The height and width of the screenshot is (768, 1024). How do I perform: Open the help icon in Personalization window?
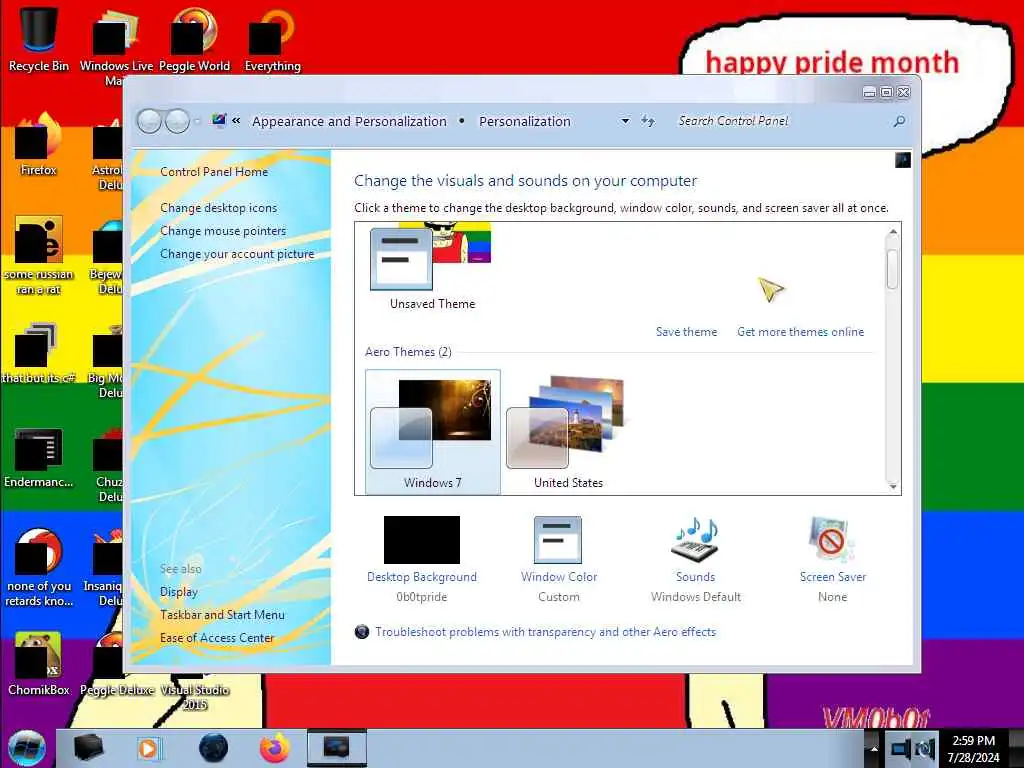[x=903, y=160]
